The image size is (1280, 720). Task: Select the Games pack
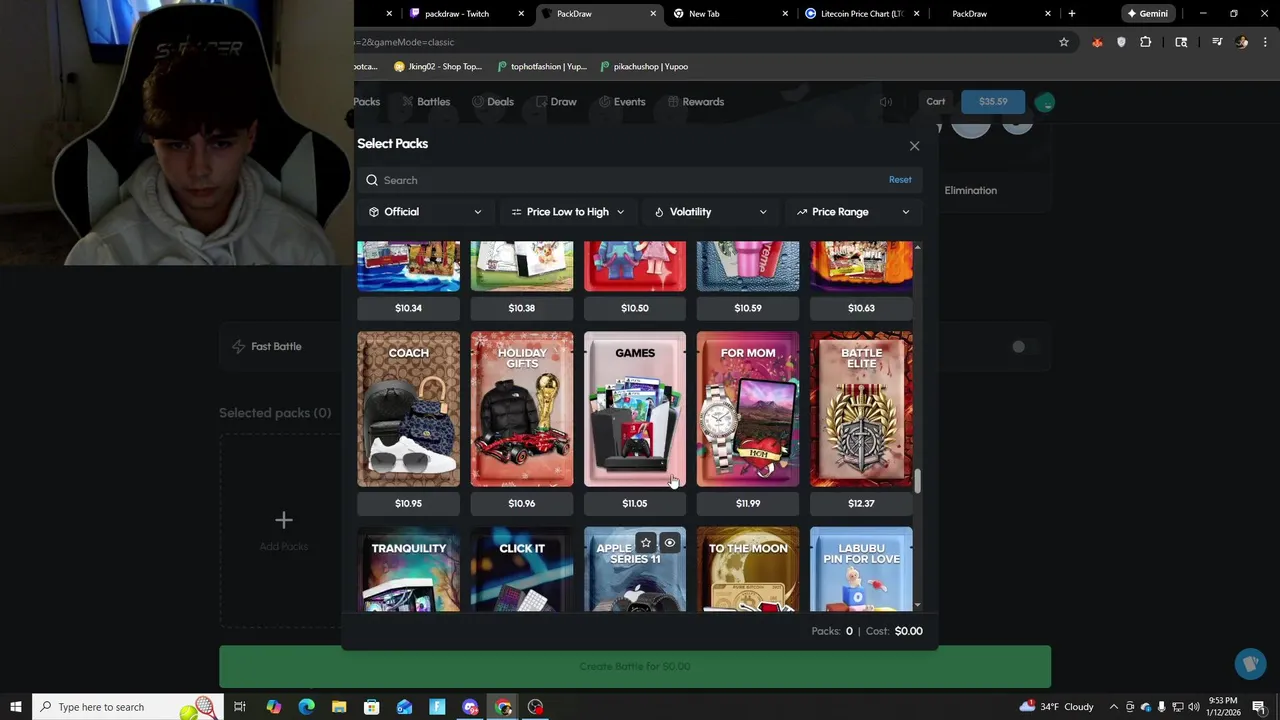click(x=635, y=409)
